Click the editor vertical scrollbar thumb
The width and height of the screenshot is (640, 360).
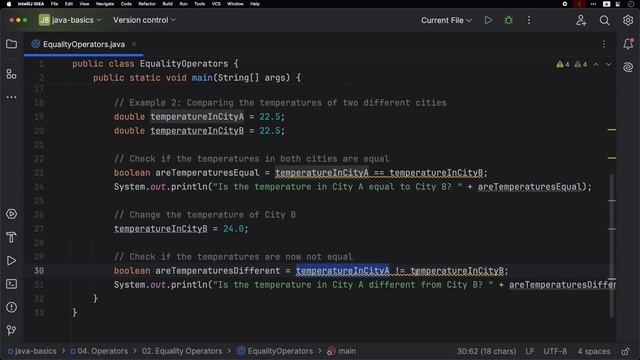pyautogui.click(x=611, y=245)
